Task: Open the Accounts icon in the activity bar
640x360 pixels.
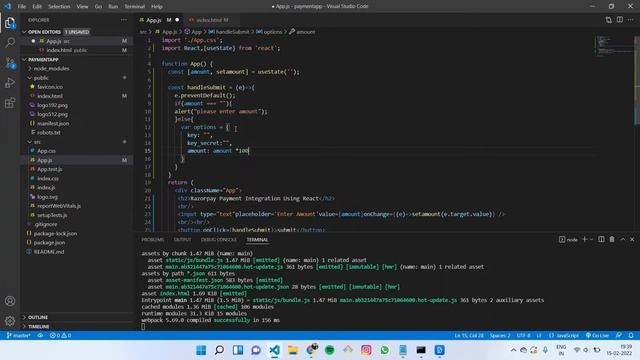Action: click(10, 301)
